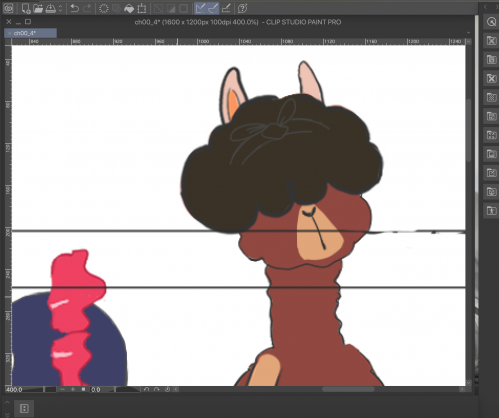Undo the last action
The height and width of the screenshot is (418, 499).
click(74, 8)
